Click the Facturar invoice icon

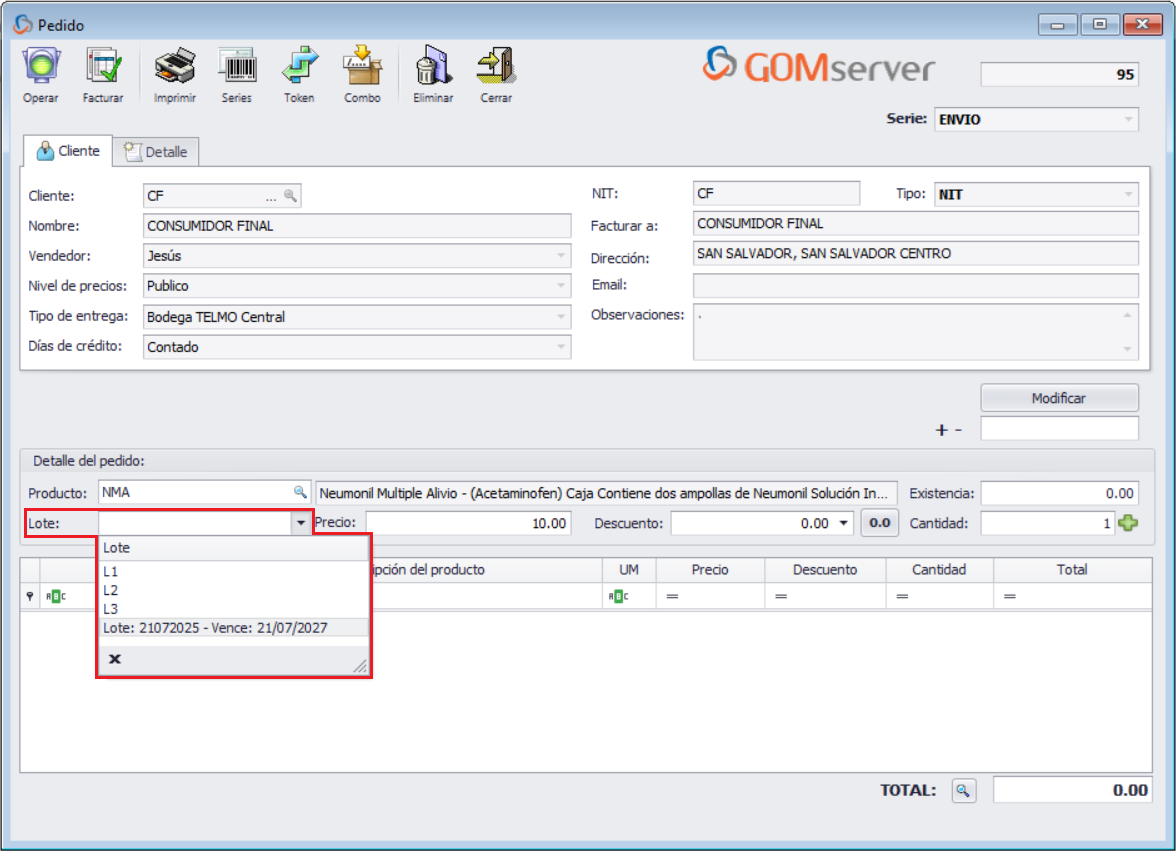103,69
